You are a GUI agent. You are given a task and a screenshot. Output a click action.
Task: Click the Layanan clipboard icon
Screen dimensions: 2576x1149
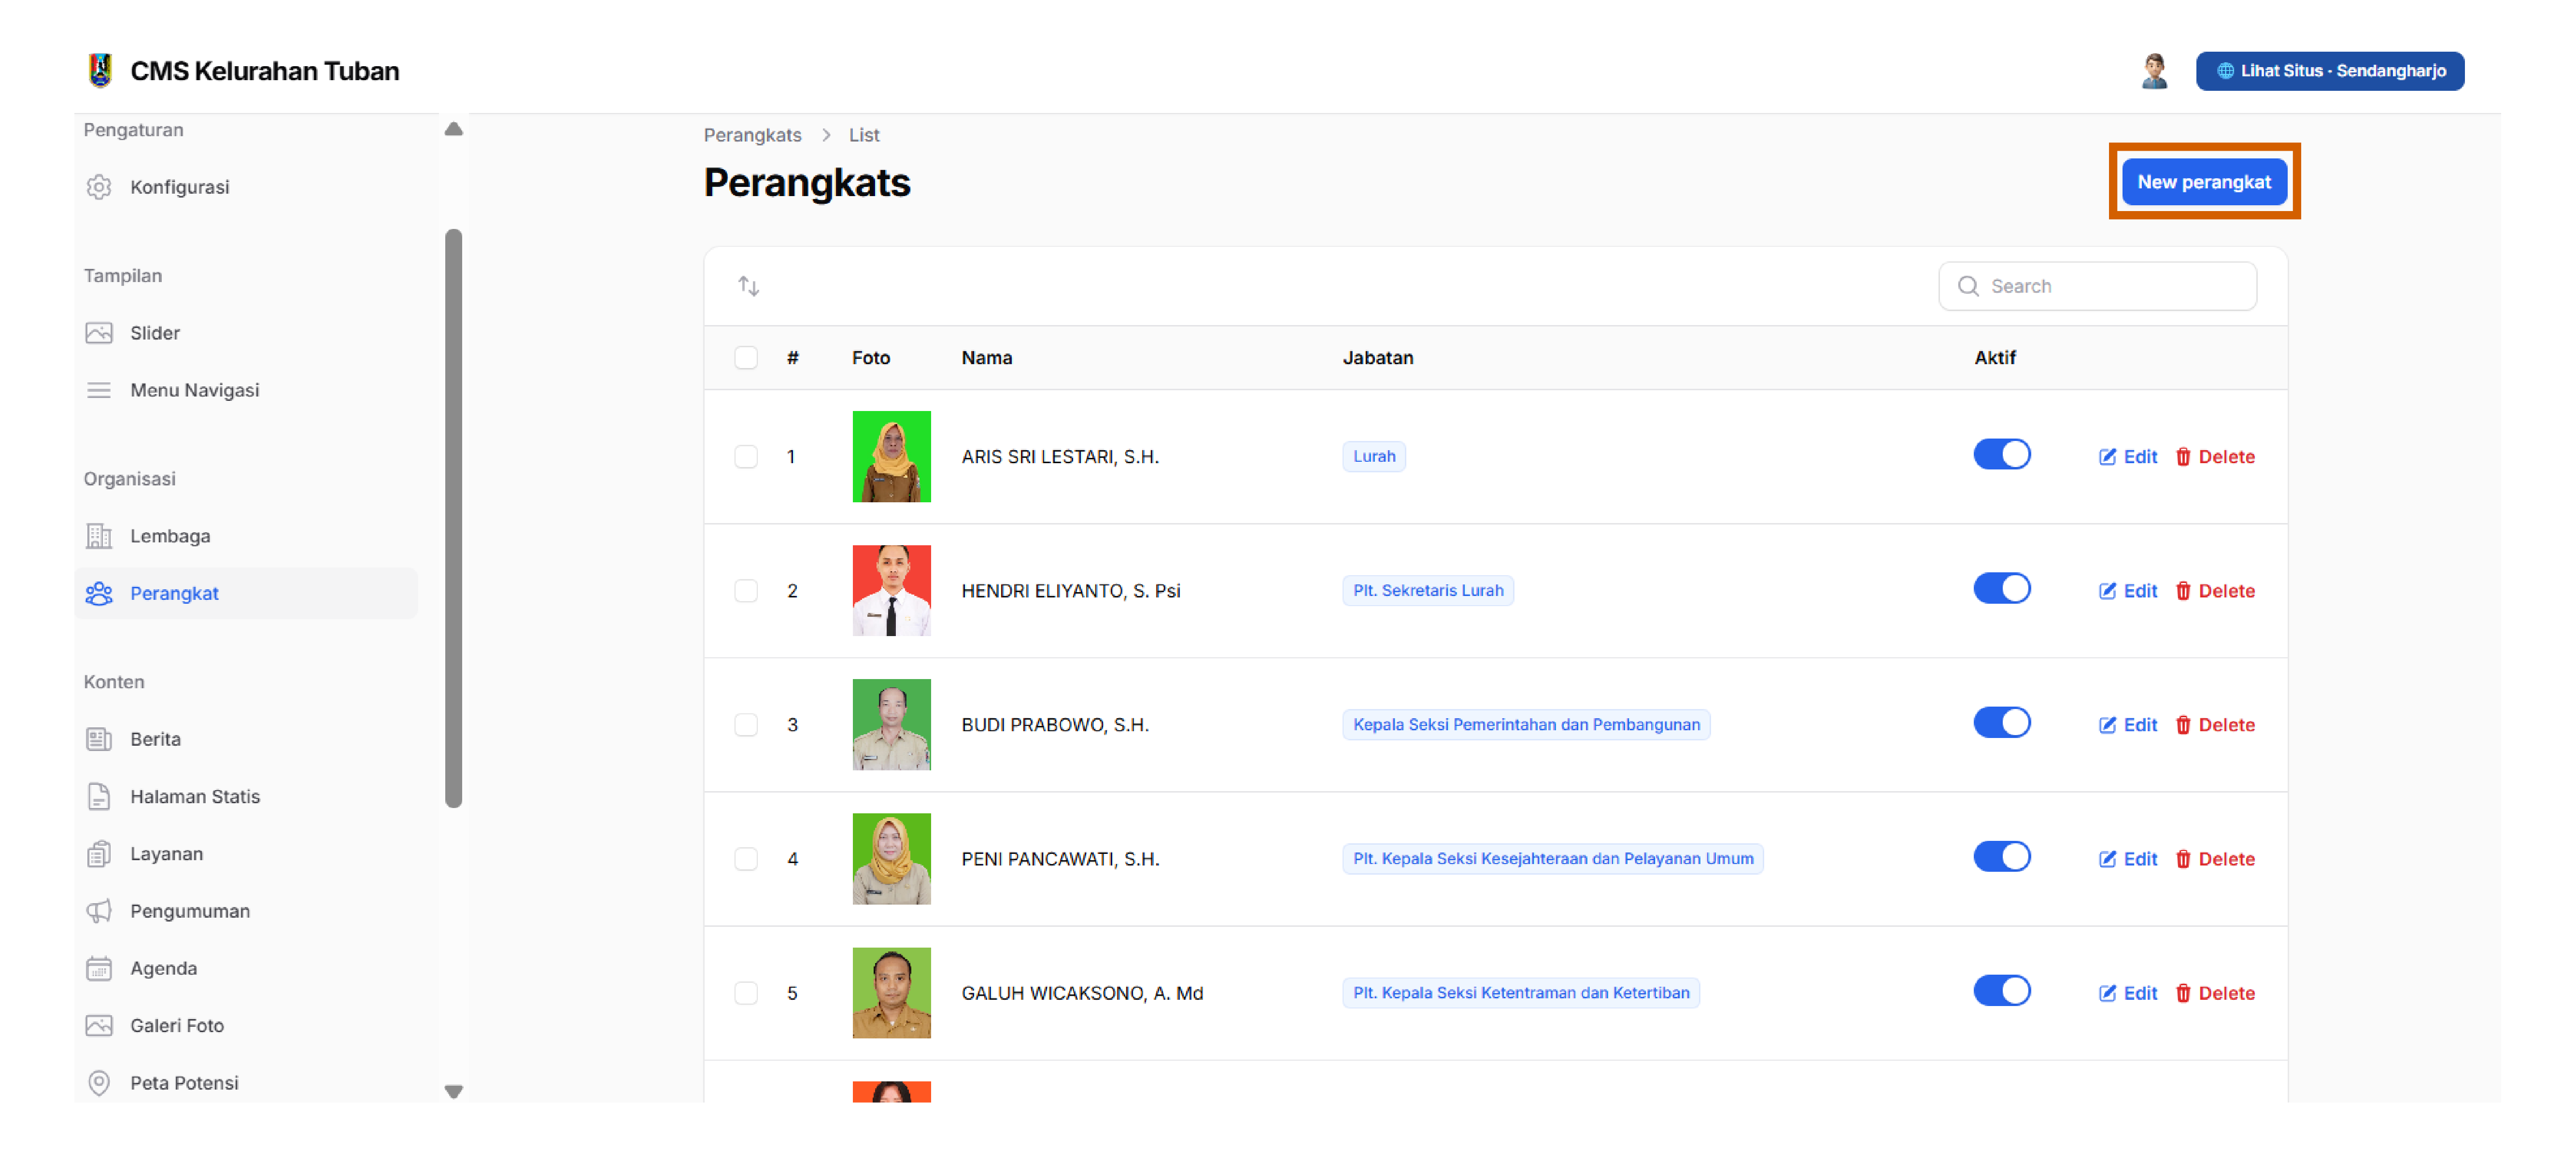pos(99,854)
